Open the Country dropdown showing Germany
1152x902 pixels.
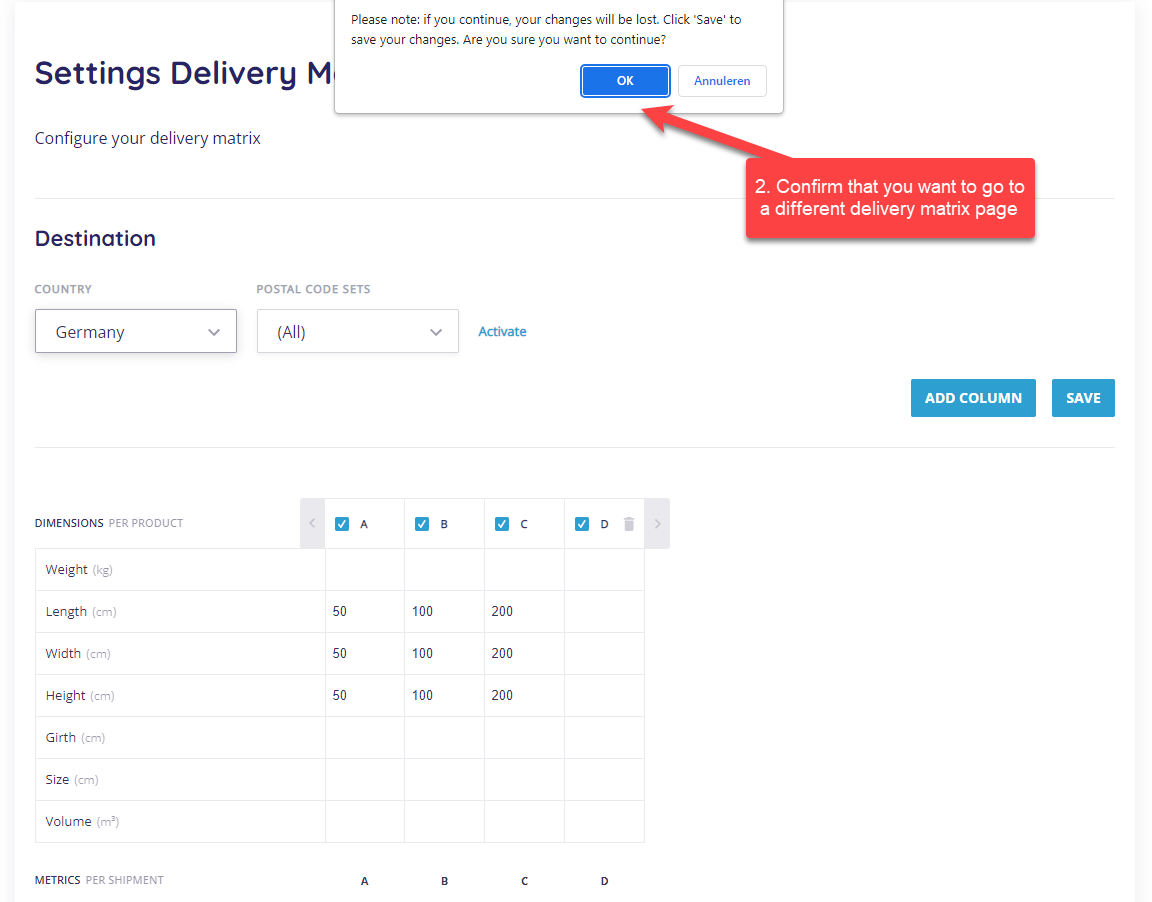(136, 331)
